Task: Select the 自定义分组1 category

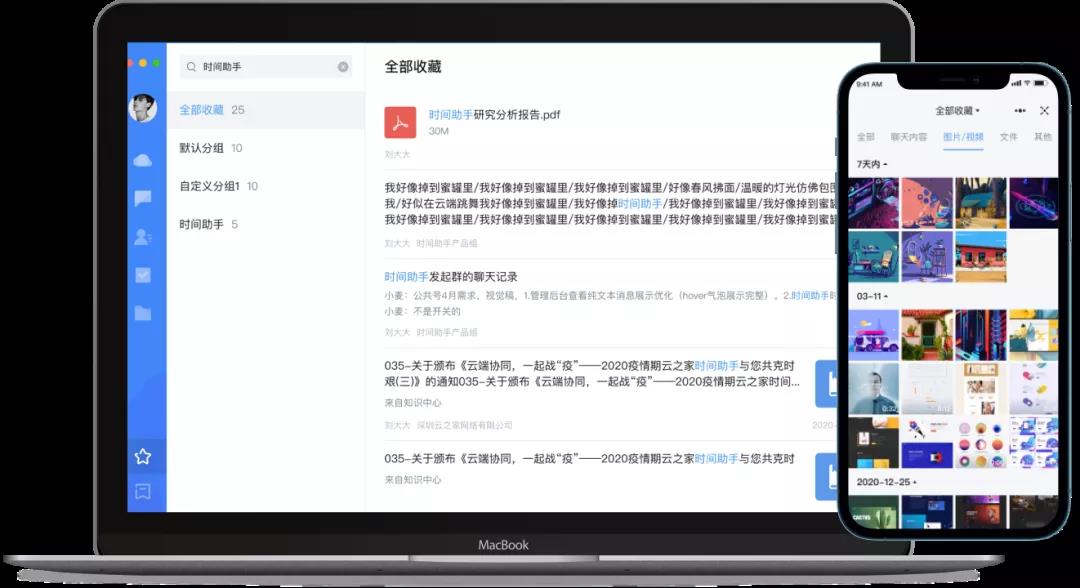Action: click(266, 186)
